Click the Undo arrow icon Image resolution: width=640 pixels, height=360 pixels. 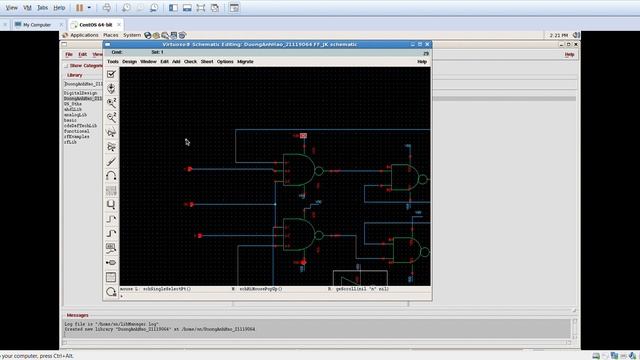coord(111,176)
